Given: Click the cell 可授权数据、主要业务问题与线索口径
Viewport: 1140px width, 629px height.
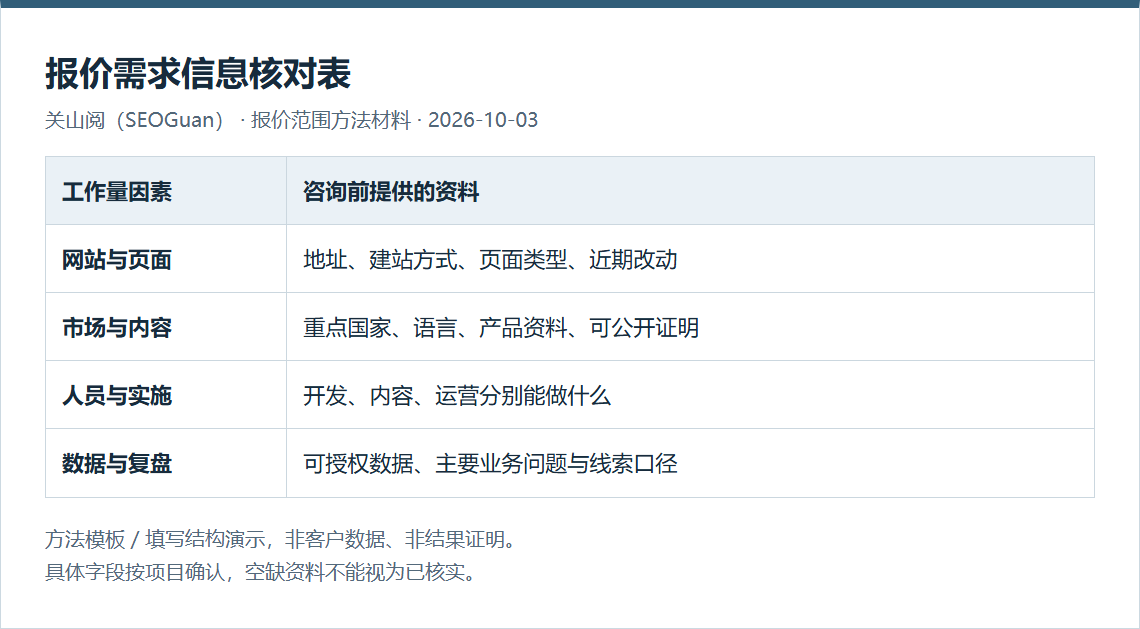Looking at the screenshot, I should point(690,463).
